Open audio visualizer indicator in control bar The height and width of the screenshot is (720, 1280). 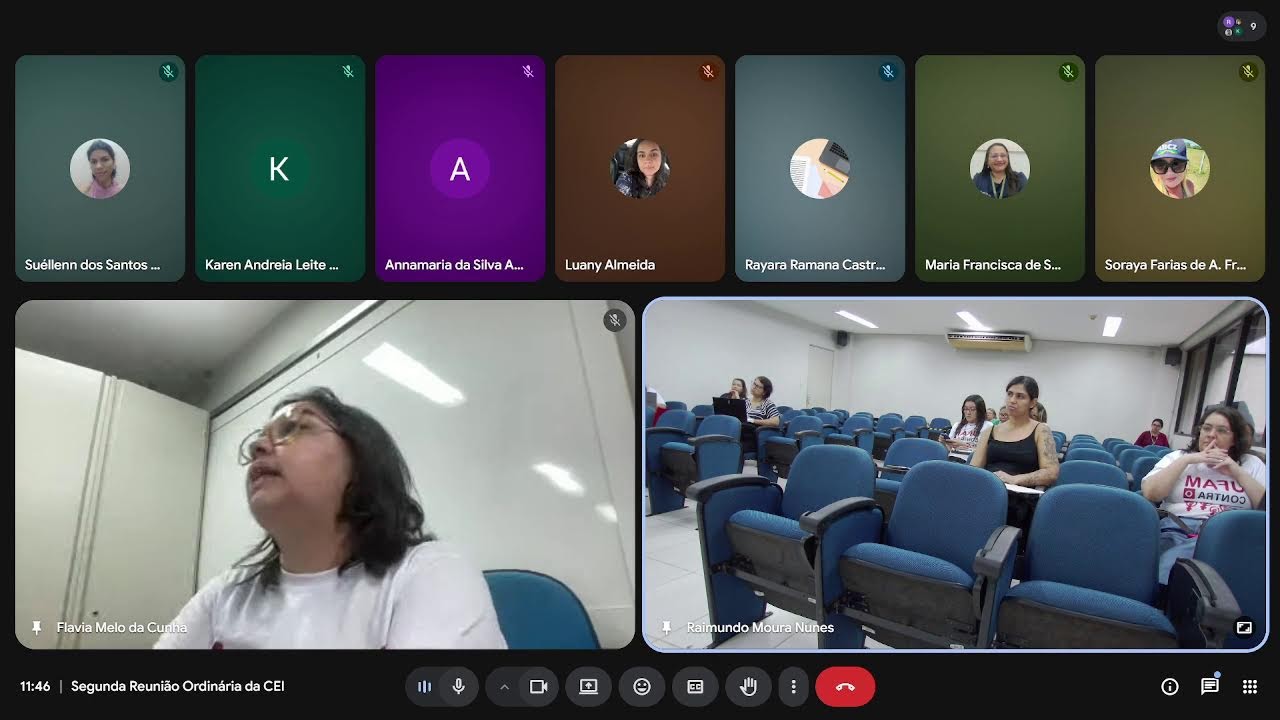tap(424, 687)
